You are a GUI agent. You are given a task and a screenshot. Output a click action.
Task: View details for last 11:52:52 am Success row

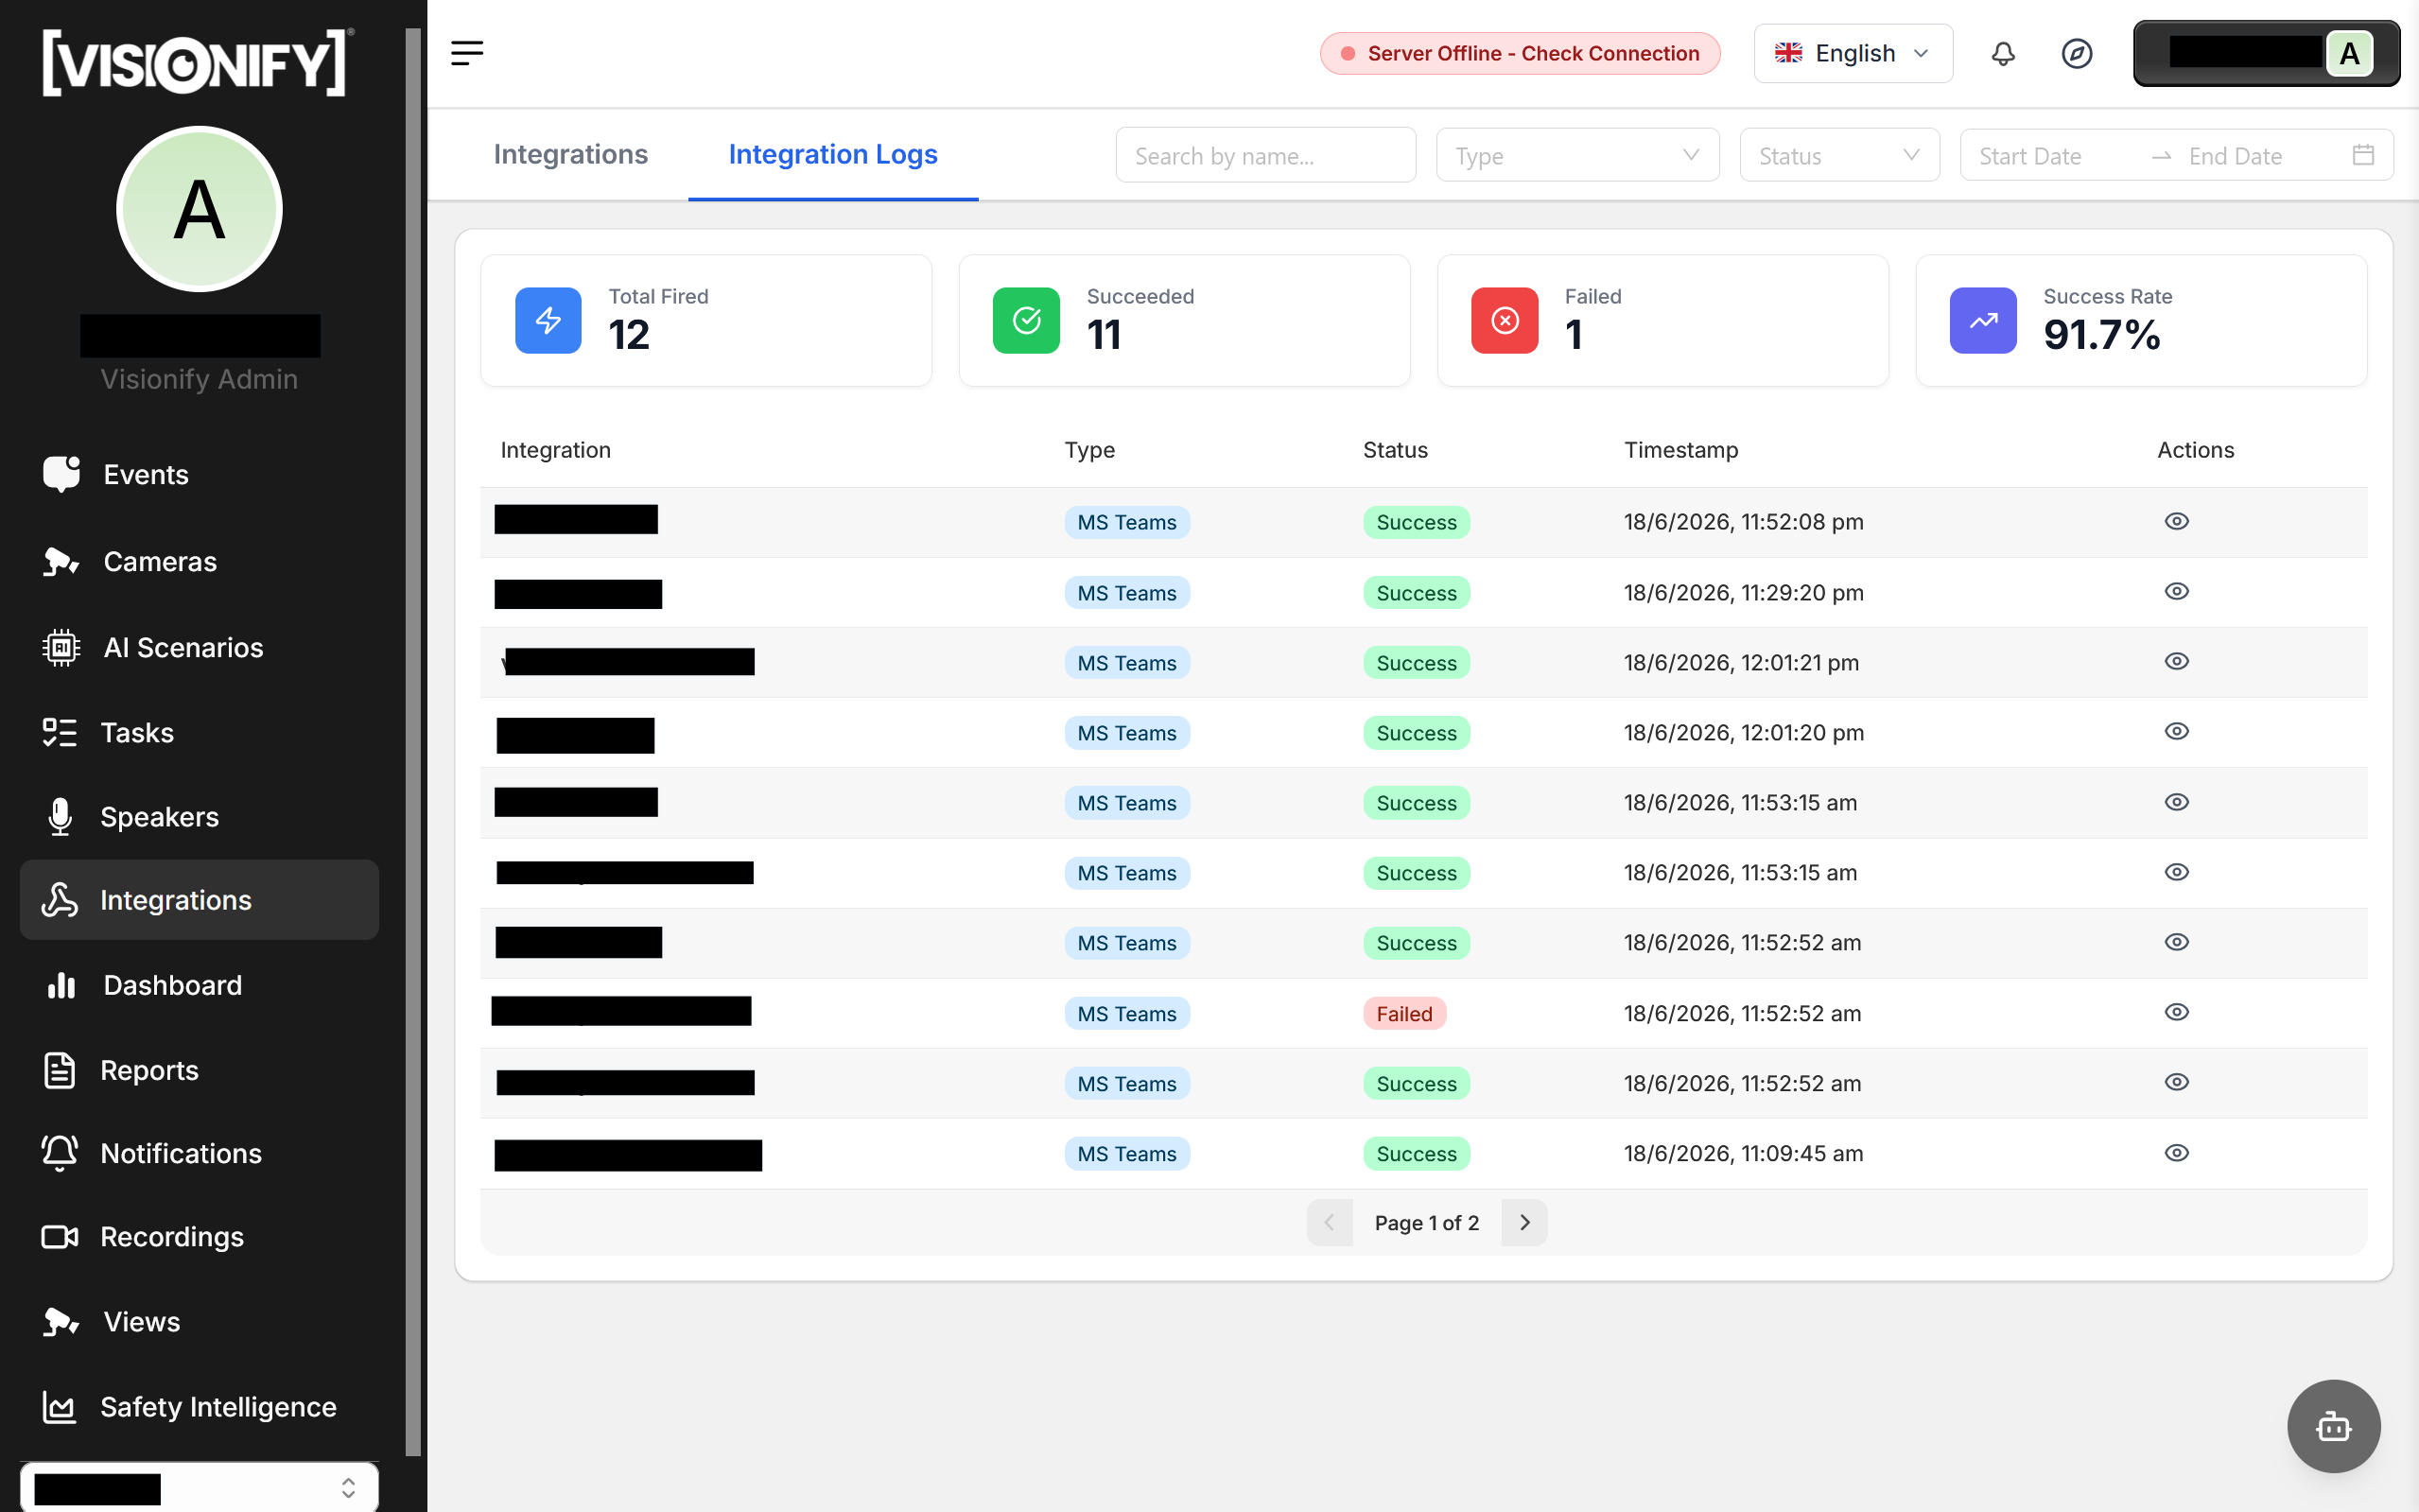(2176, 1082)
